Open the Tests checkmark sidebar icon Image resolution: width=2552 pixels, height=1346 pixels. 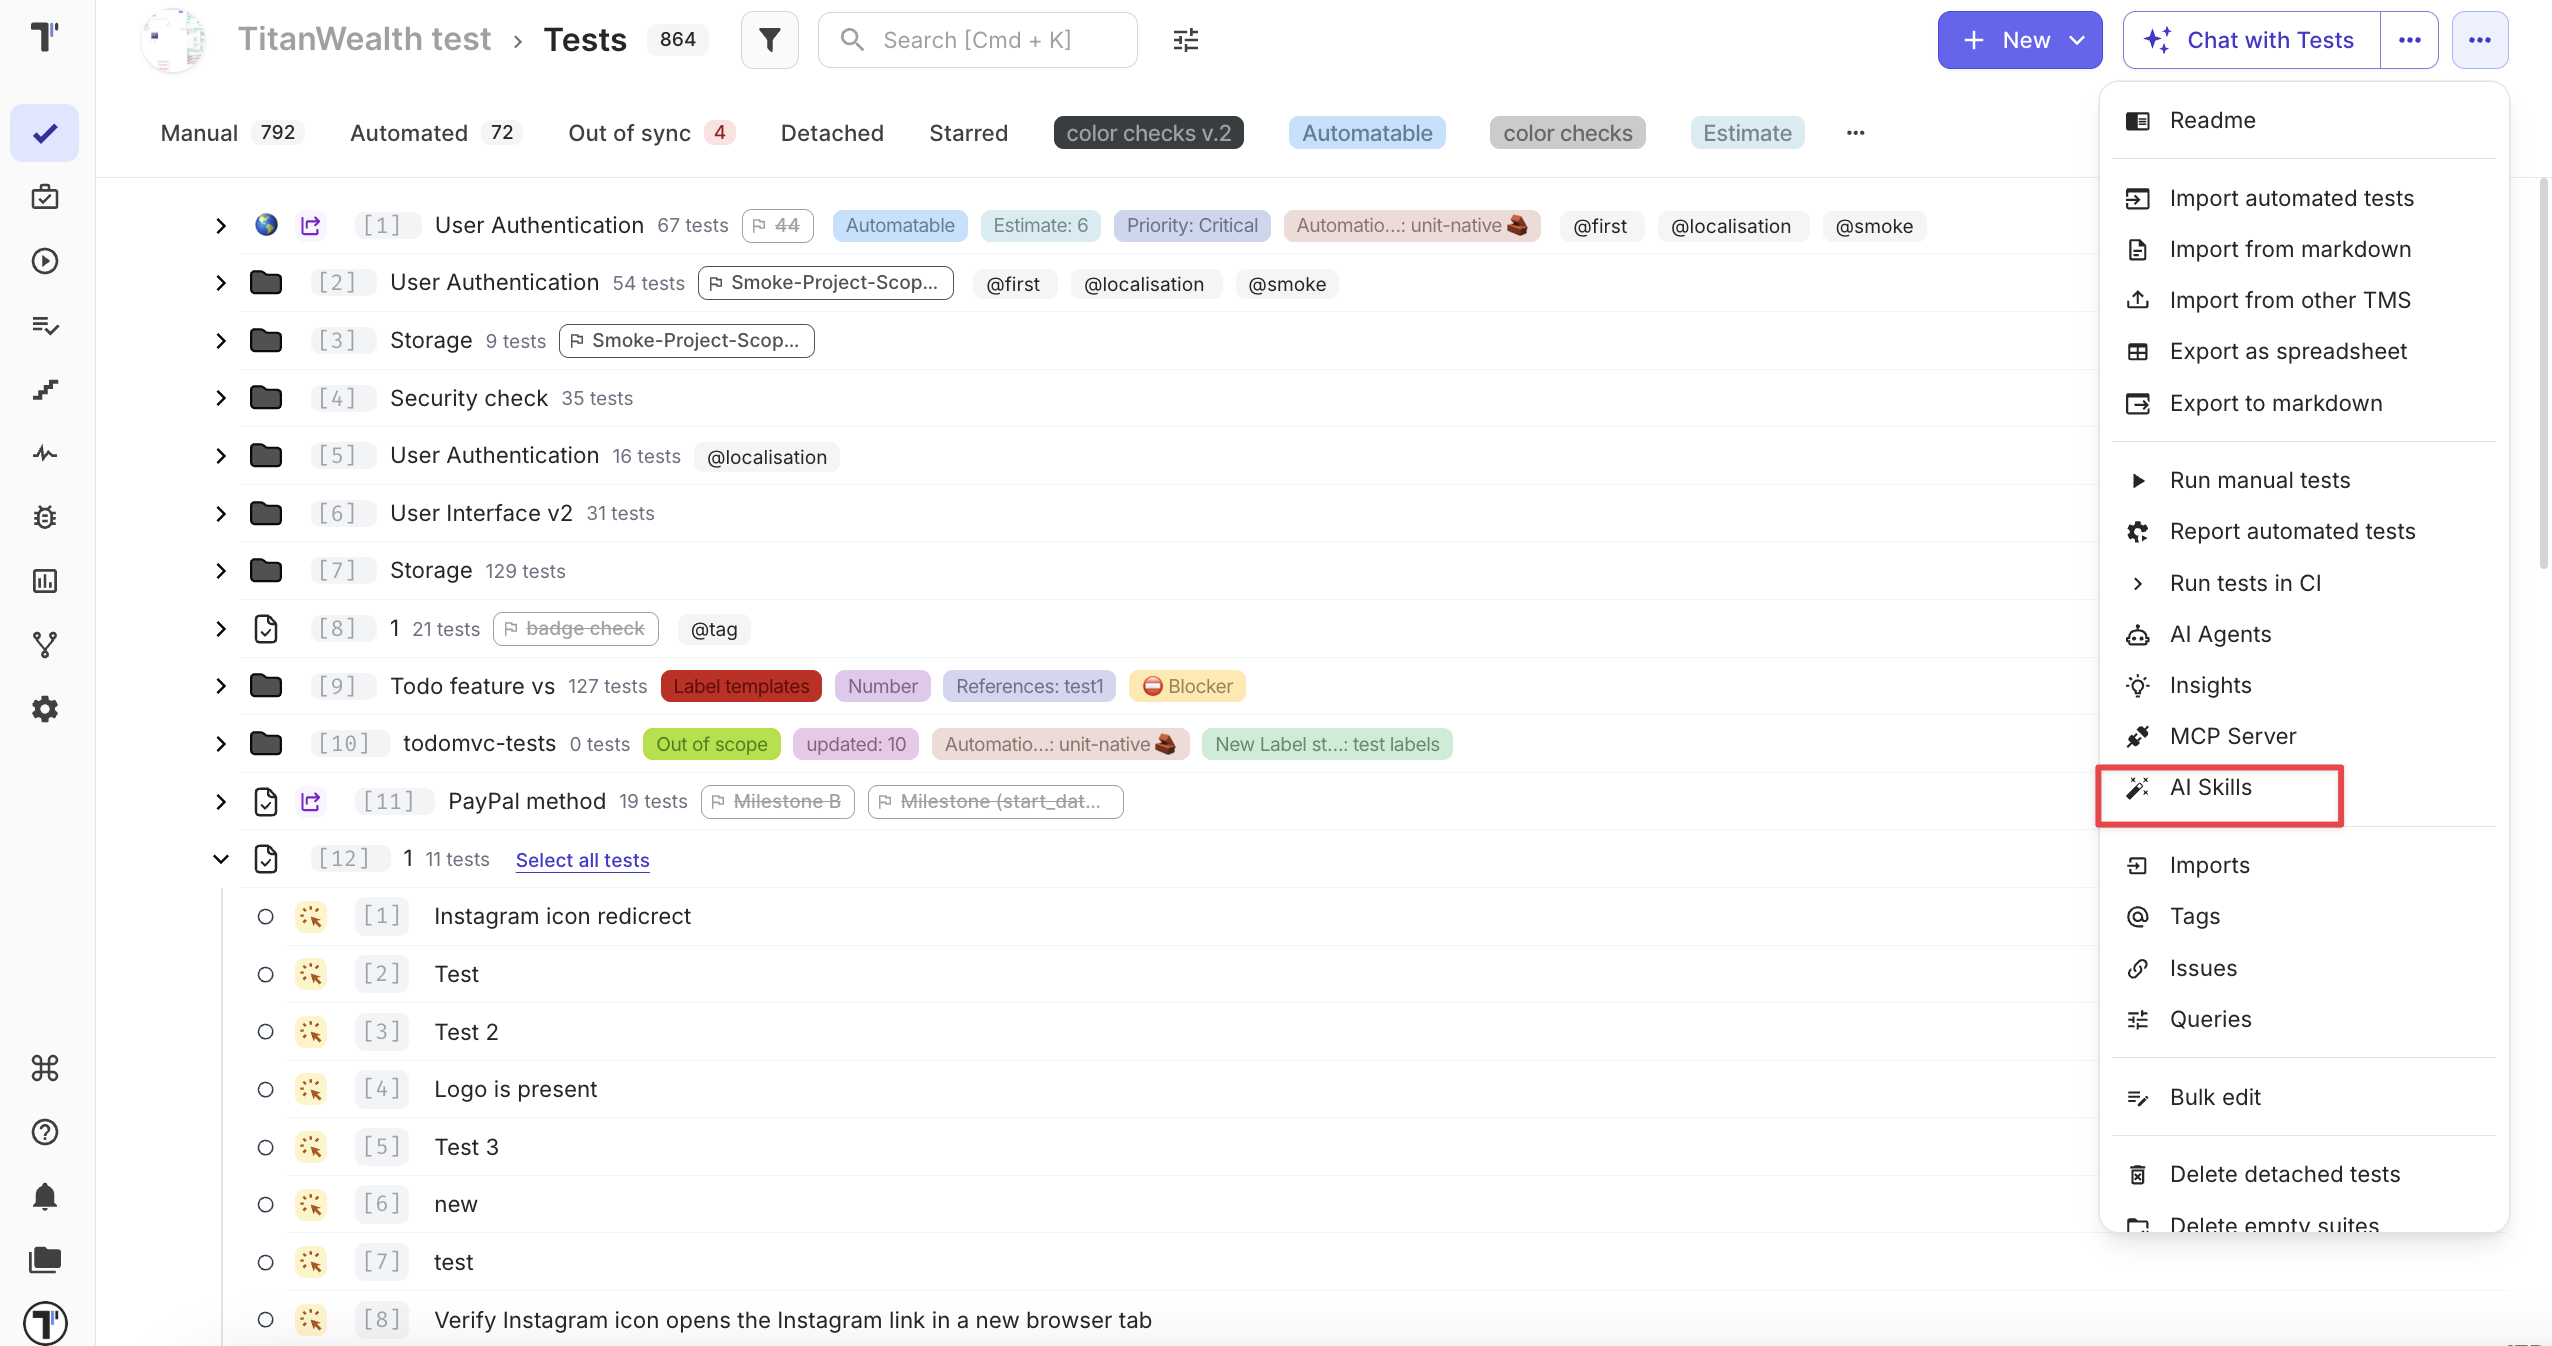point(45,133)
